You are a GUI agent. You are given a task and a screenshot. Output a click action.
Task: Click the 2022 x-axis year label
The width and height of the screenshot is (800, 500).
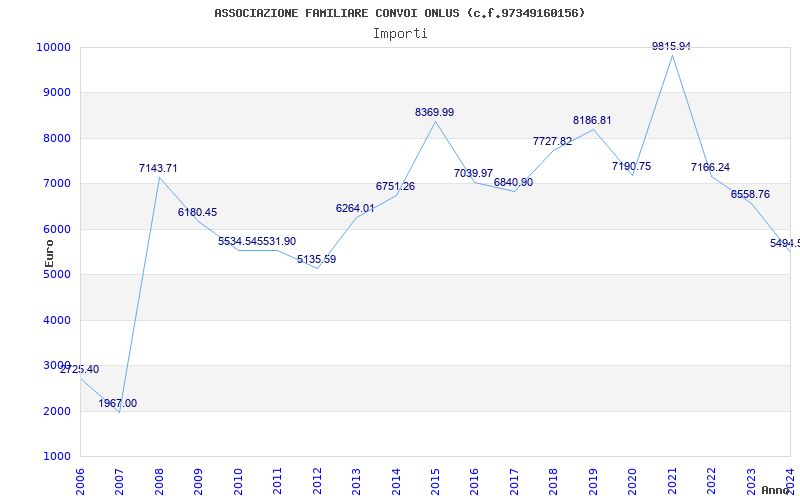tap(711, 481)
